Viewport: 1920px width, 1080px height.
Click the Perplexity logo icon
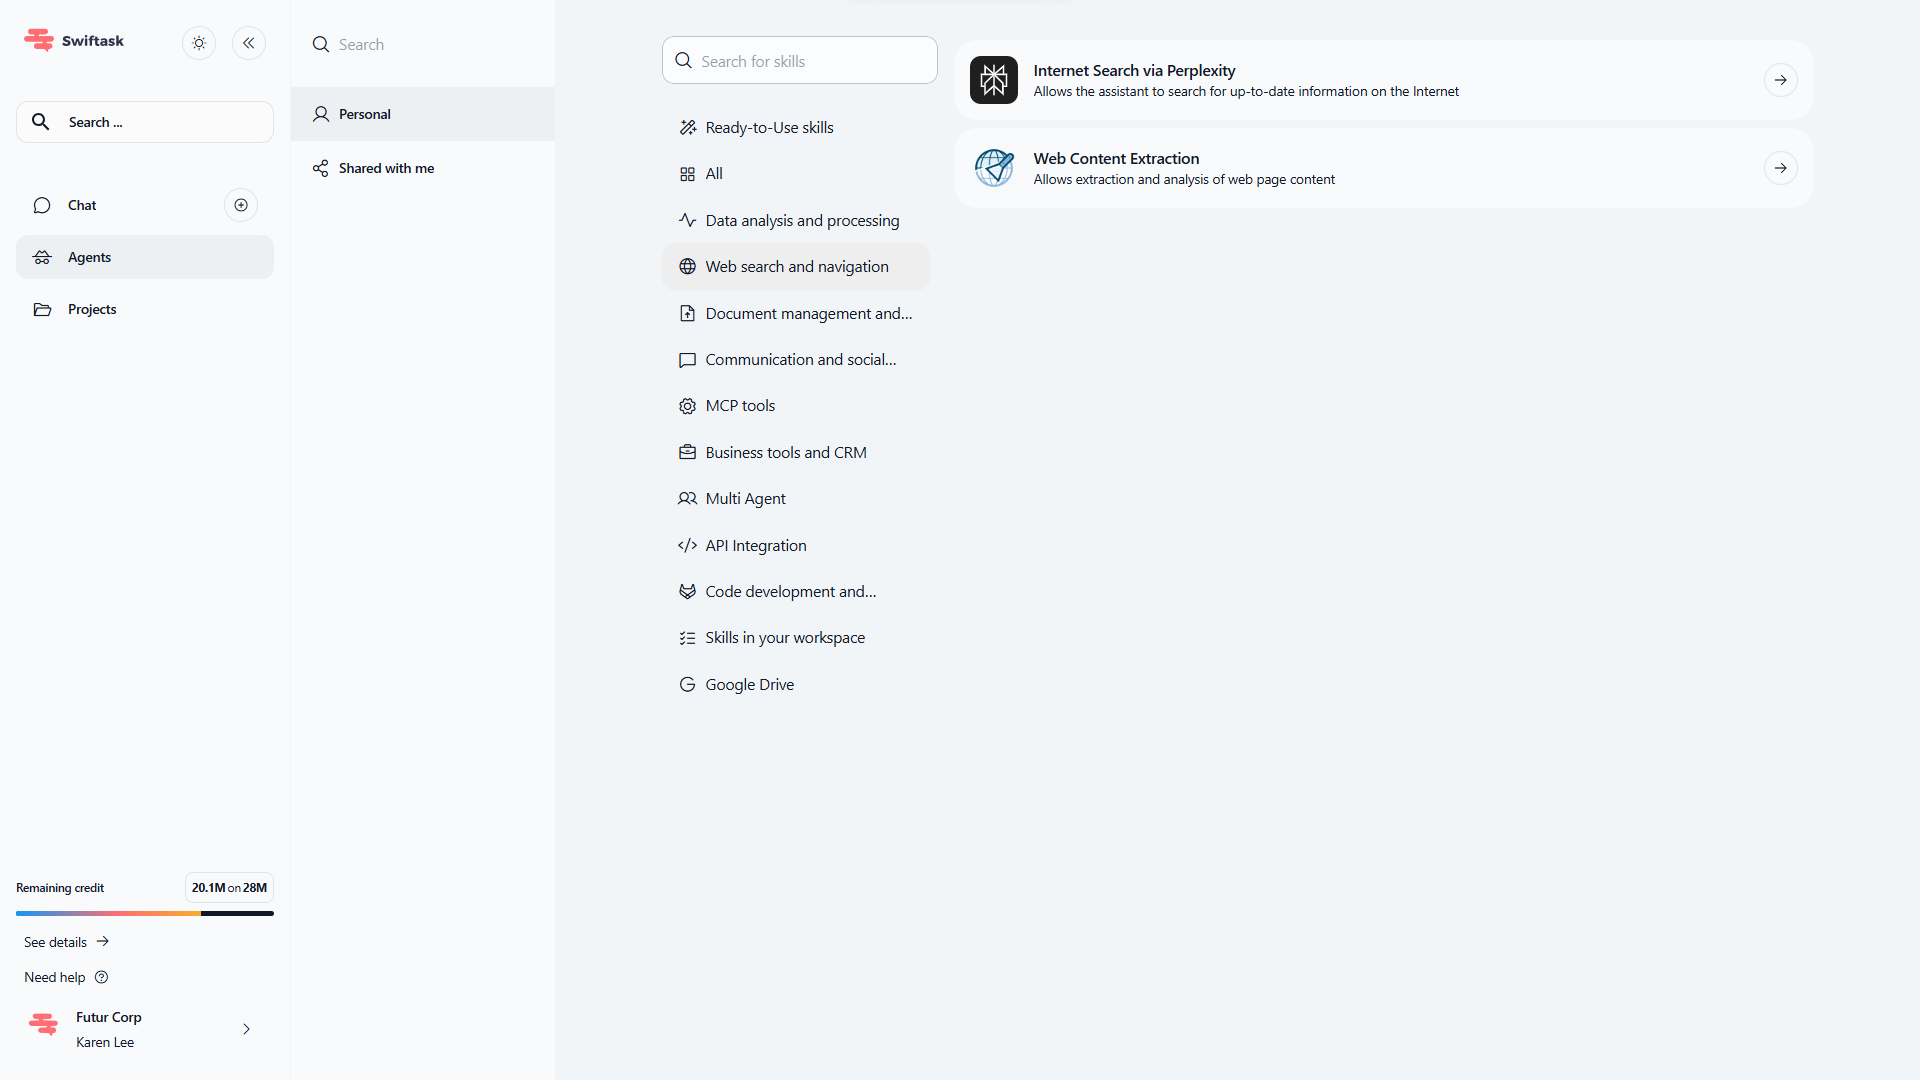[993, 80]
